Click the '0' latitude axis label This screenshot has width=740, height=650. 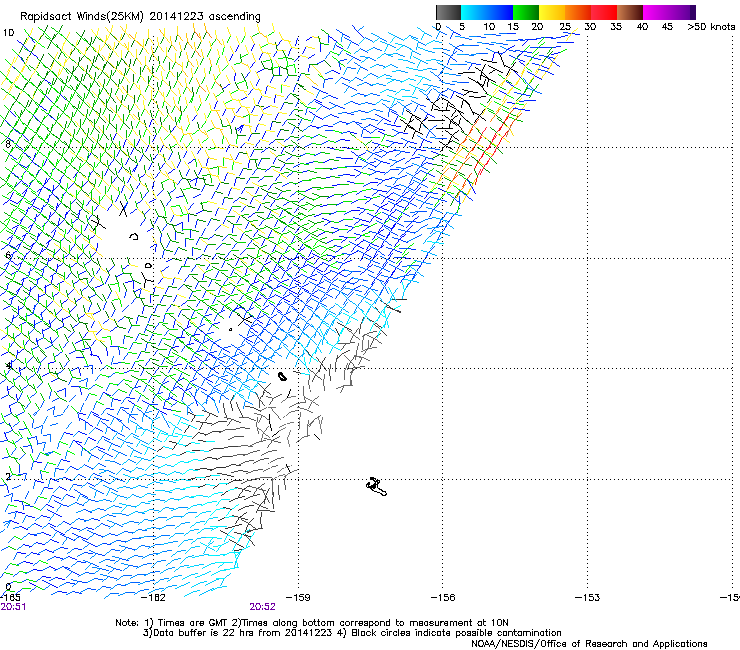[x=8, y=587]
